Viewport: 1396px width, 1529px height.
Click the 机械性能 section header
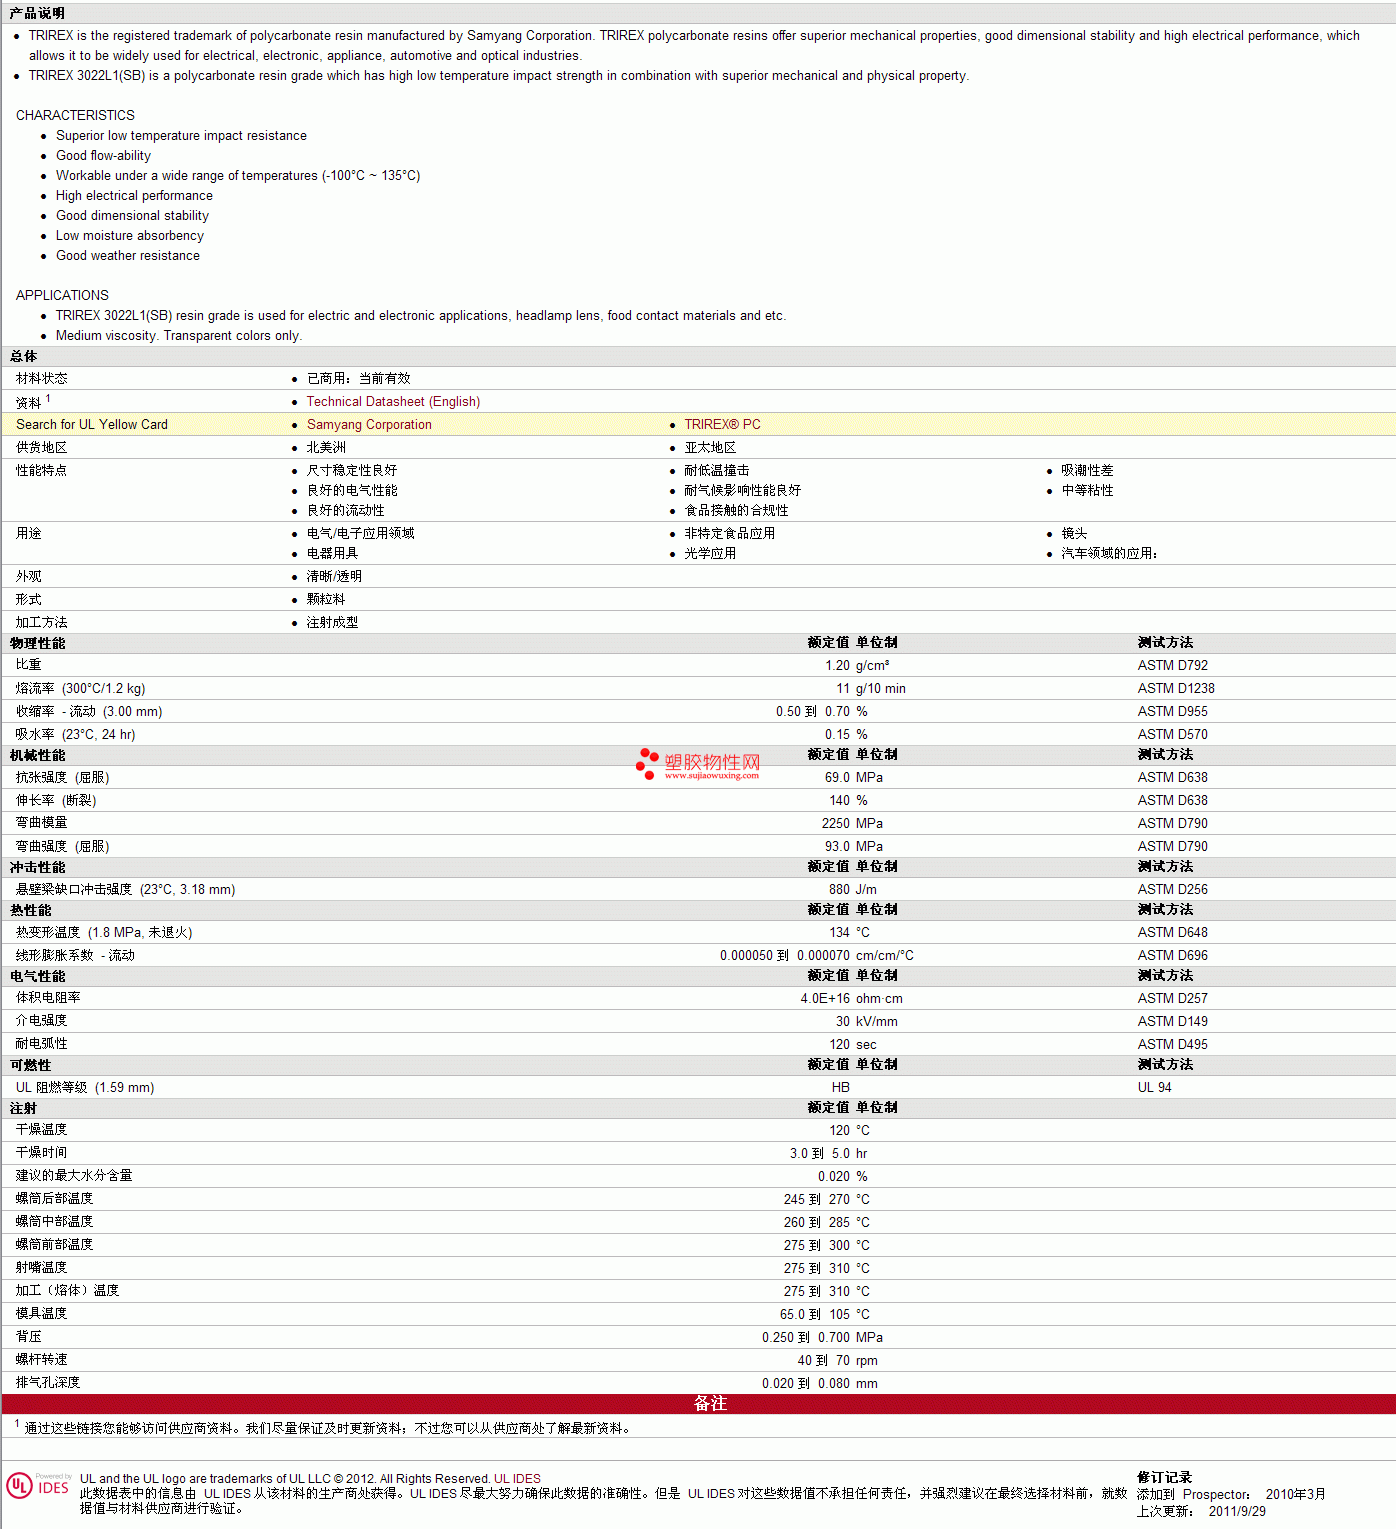click(x=37, y=755)
